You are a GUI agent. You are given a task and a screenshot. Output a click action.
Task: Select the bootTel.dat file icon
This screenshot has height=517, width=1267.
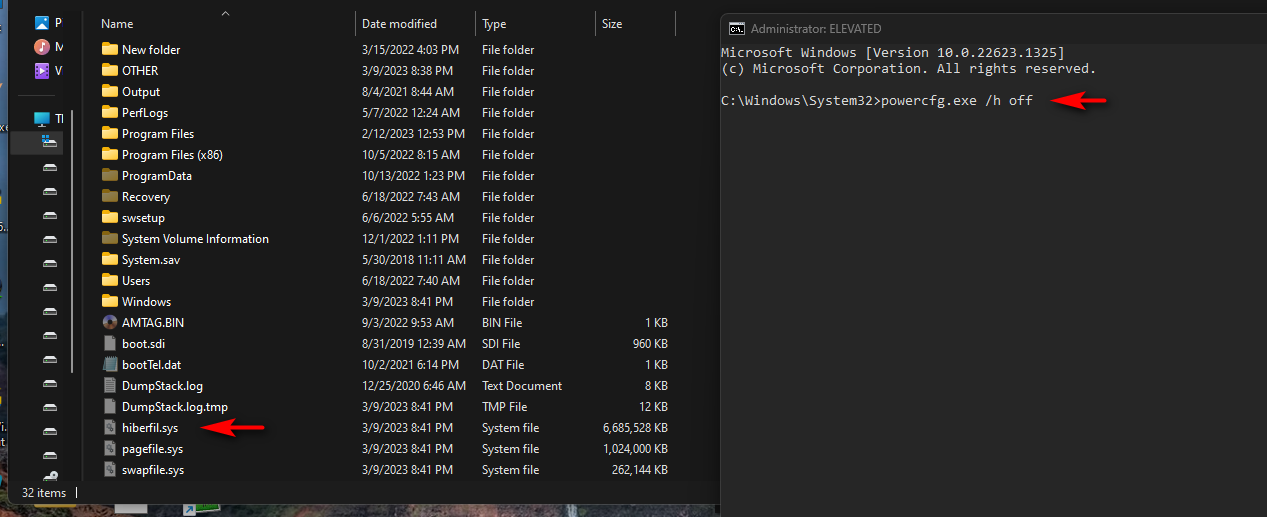[110, 364]
